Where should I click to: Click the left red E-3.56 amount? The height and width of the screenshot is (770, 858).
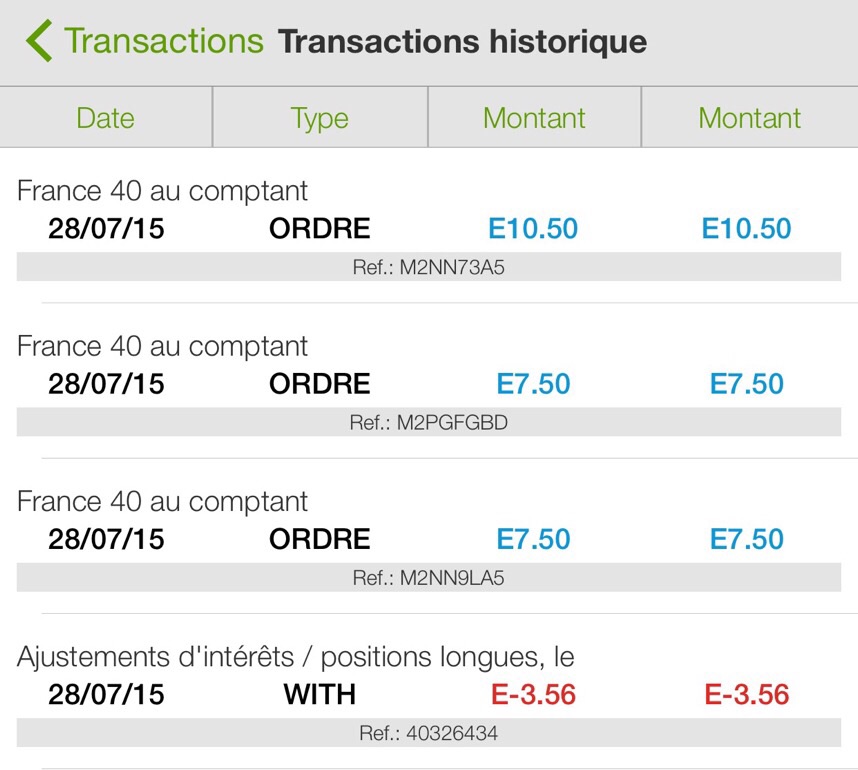click(533, 694)
